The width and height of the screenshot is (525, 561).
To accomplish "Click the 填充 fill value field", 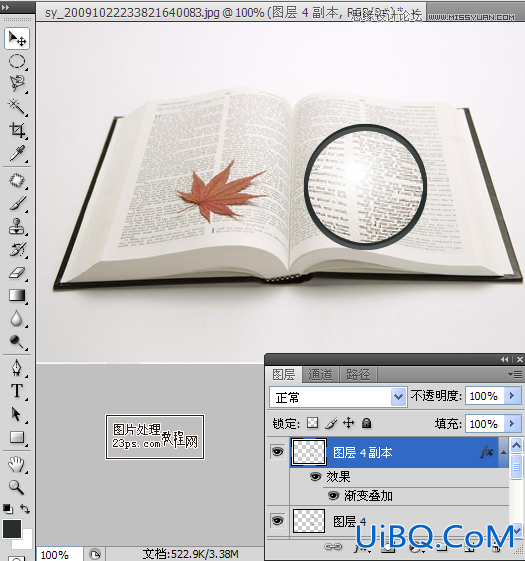I will 485,424.
